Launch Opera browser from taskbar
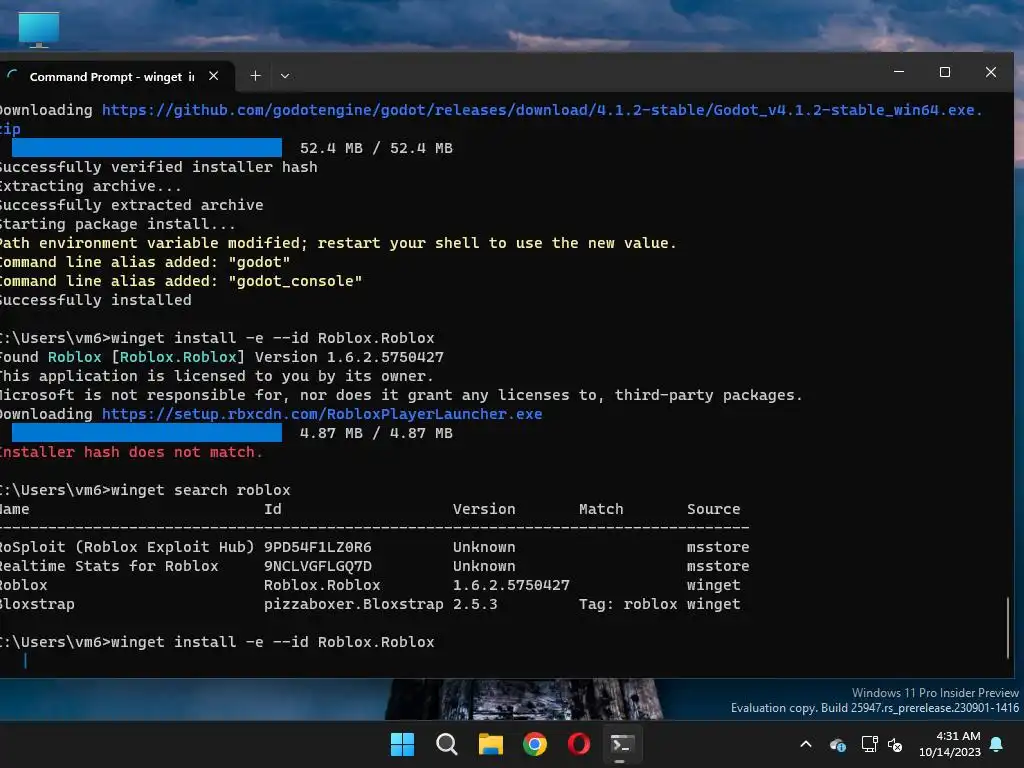The width and height of the screenshot is (1024, 768). (x=579, y=744)
